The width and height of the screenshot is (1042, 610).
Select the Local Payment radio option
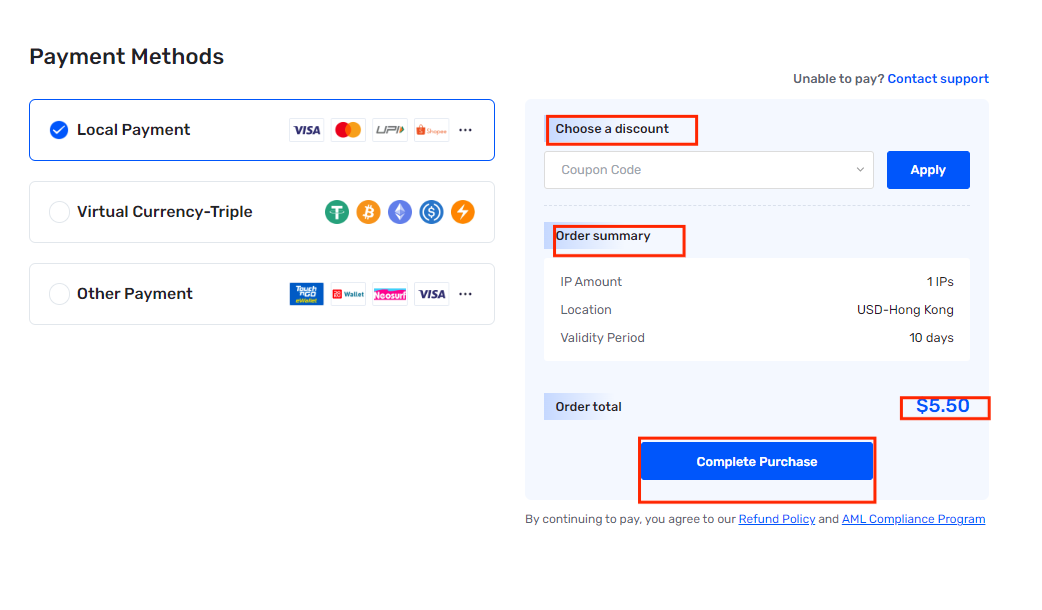click(x=59, y=130)
